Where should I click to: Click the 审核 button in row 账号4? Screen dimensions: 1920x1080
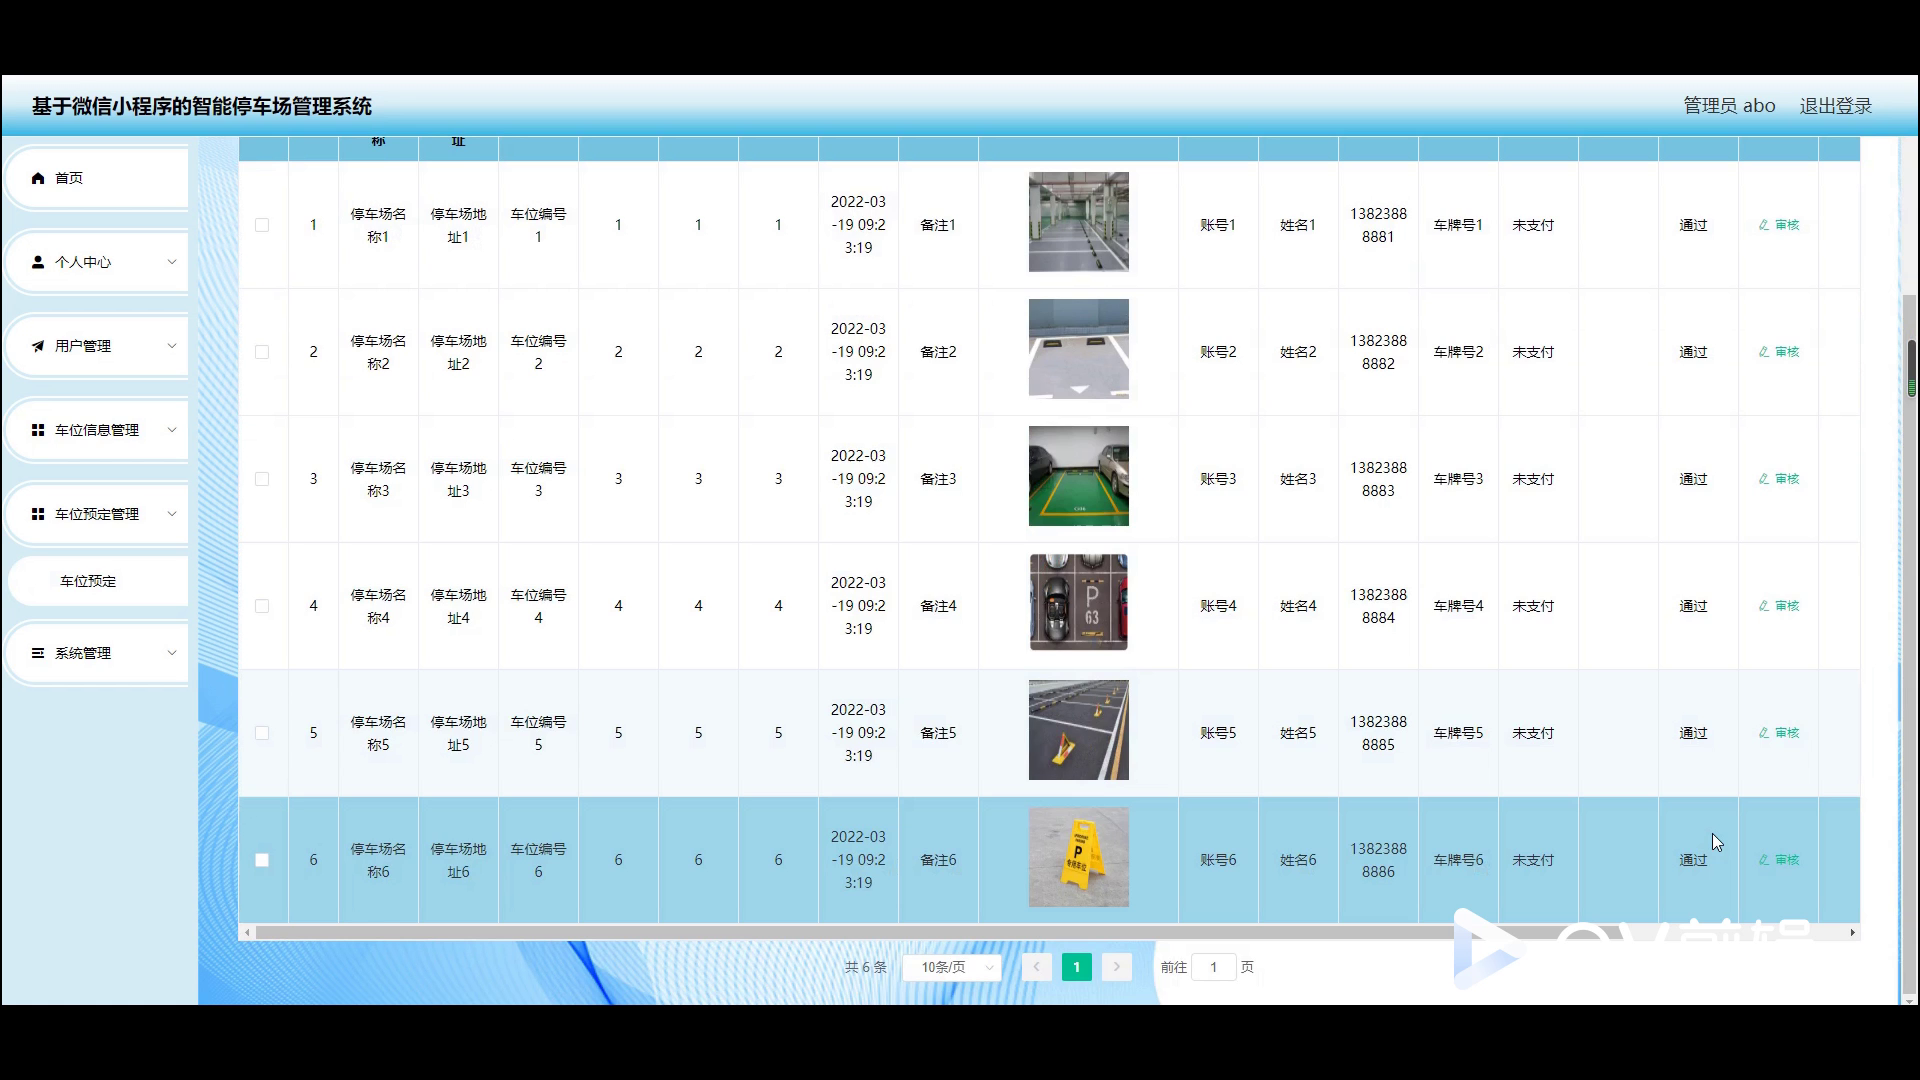pyautogui.click(x=1779, y=606)
